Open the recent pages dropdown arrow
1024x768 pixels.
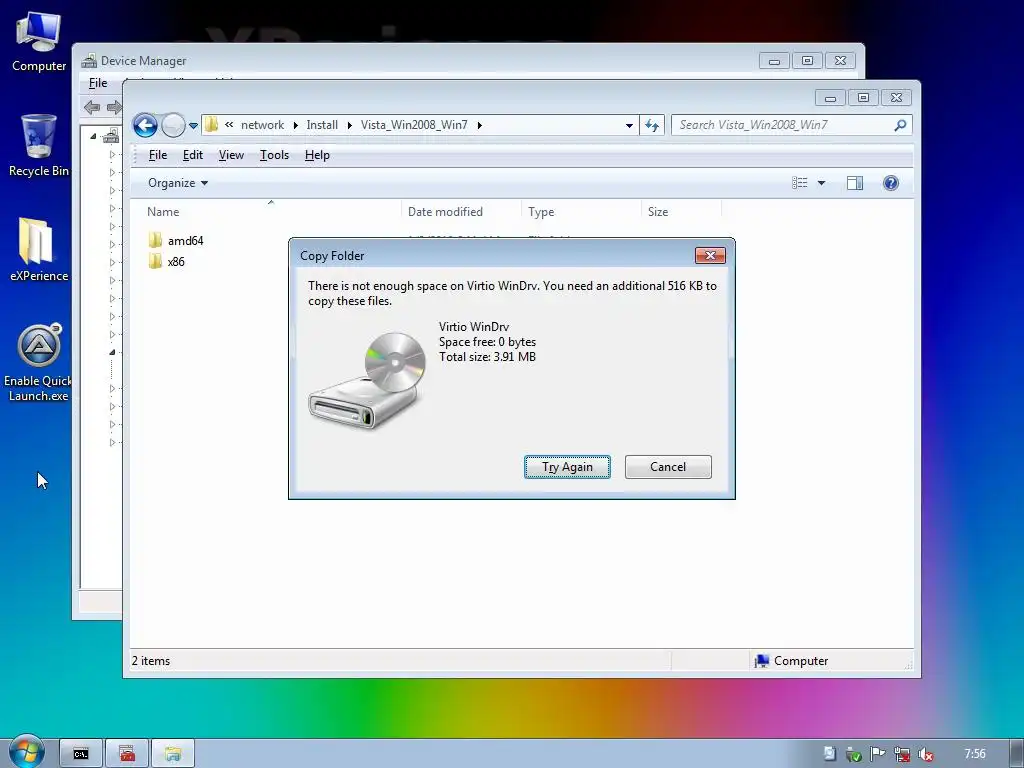click(193, 125)
